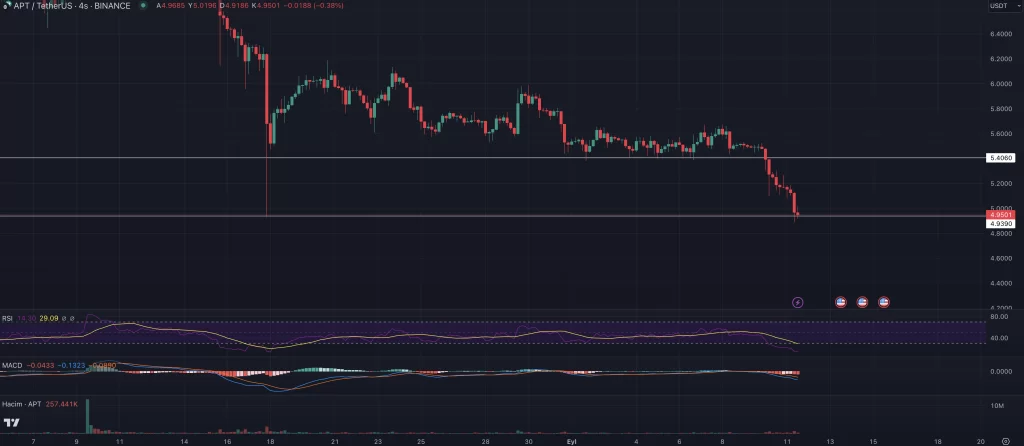1024x446 pixels.
Task: Click the red 4.9501 current price label
Action: click(x=1000, y=214)
